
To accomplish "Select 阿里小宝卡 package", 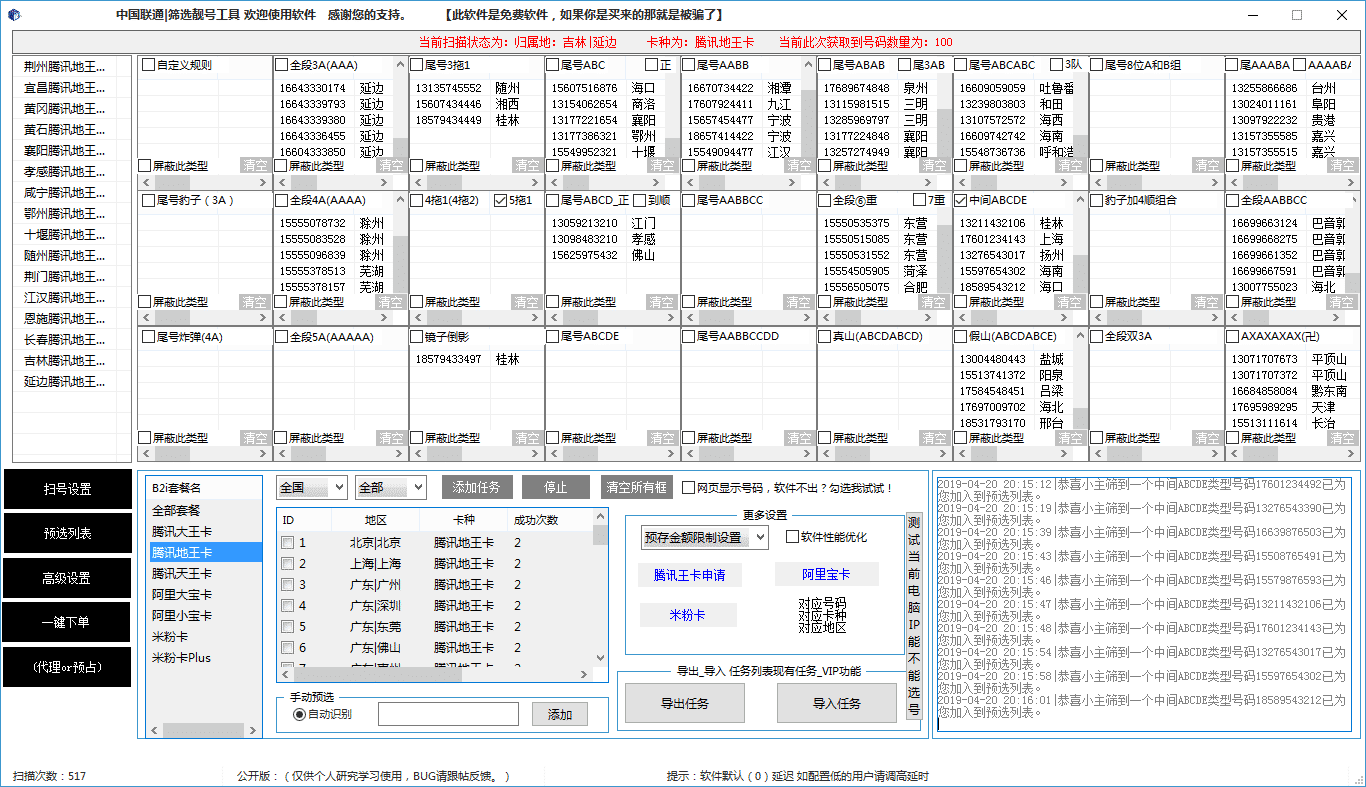I will coord(182,615).
